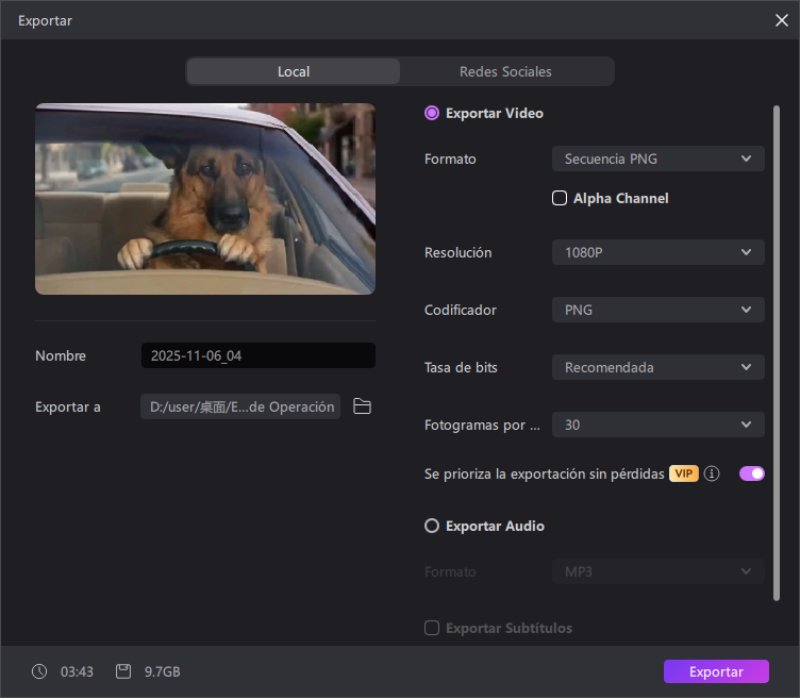Disable the lossless export priority toggle

pos(750,472)
